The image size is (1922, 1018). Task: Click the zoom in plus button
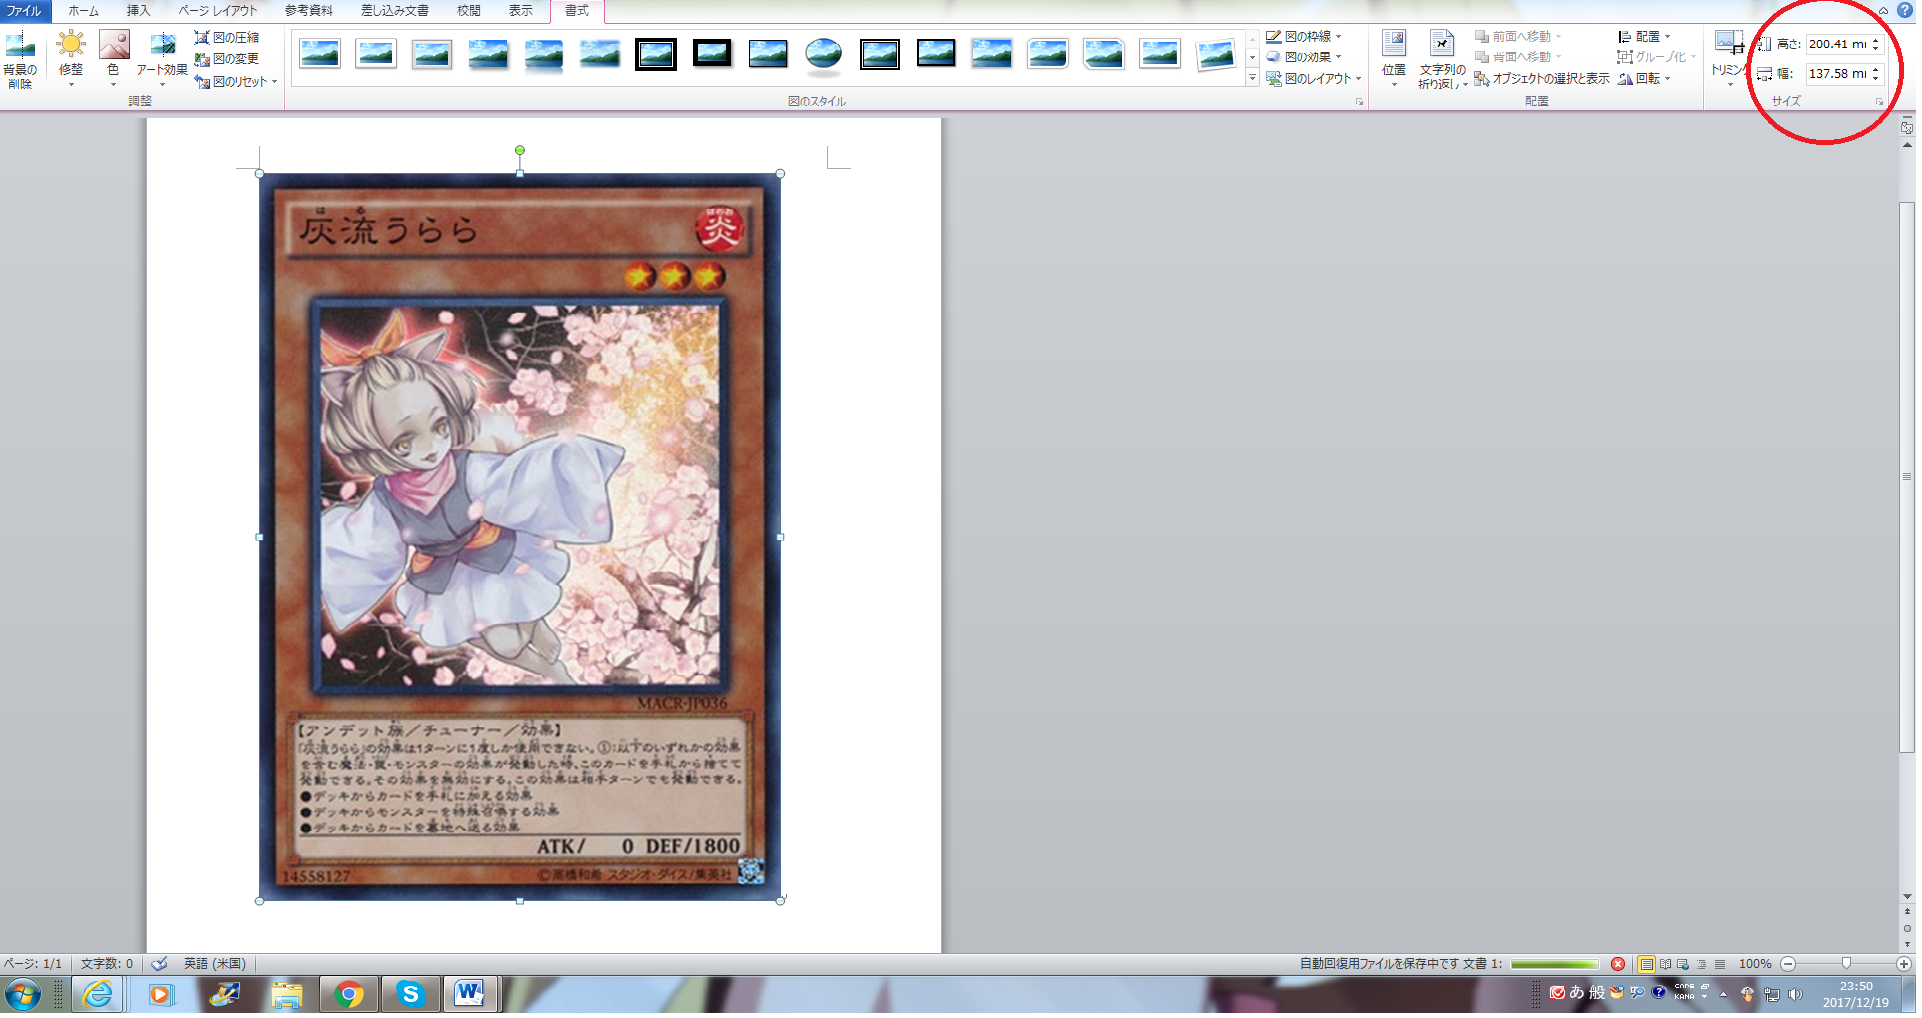(1904, 964)
